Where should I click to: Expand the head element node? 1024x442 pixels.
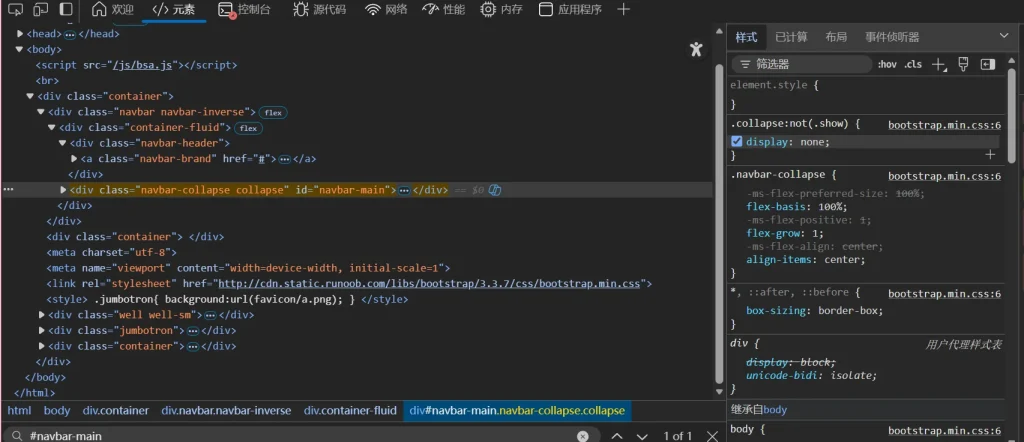tap(20, 34)
